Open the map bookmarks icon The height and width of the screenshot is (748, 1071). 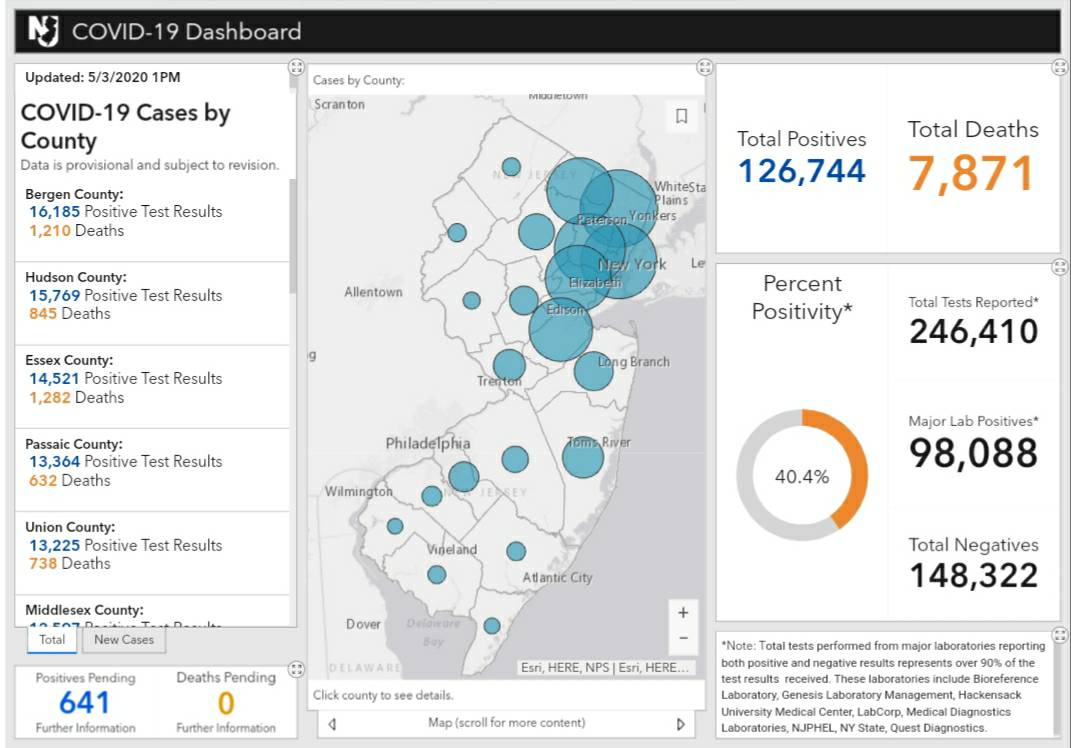tap(681, 116)
